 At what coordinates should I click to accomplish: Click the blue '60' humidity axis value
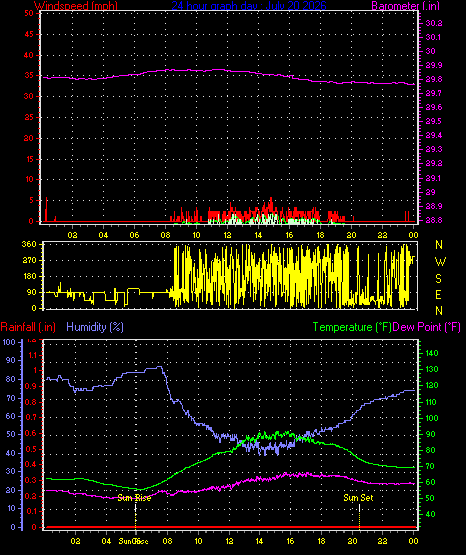tap(11, 416)
